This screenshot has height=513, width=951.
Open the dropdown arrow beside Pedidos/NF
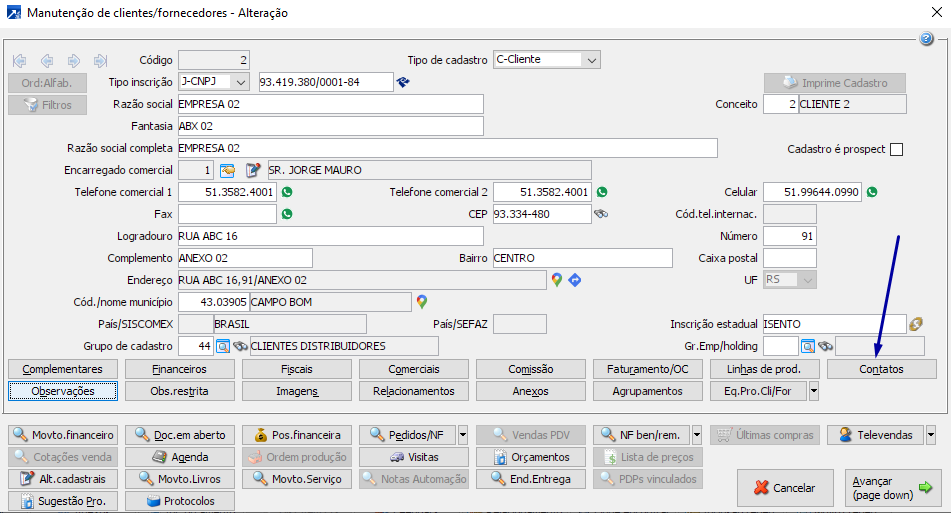[462, 435]
